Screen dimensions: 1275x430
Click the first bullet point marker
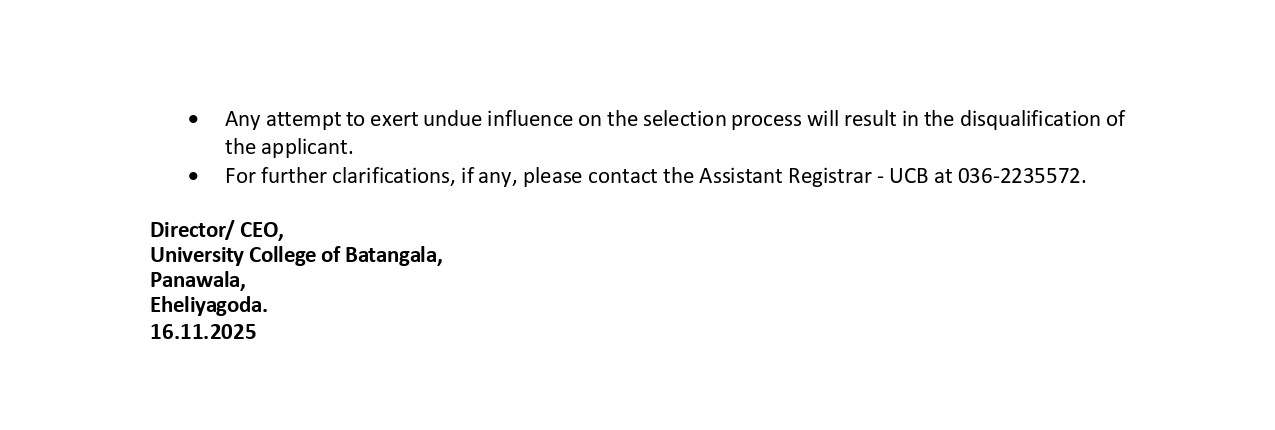(194, 120)
